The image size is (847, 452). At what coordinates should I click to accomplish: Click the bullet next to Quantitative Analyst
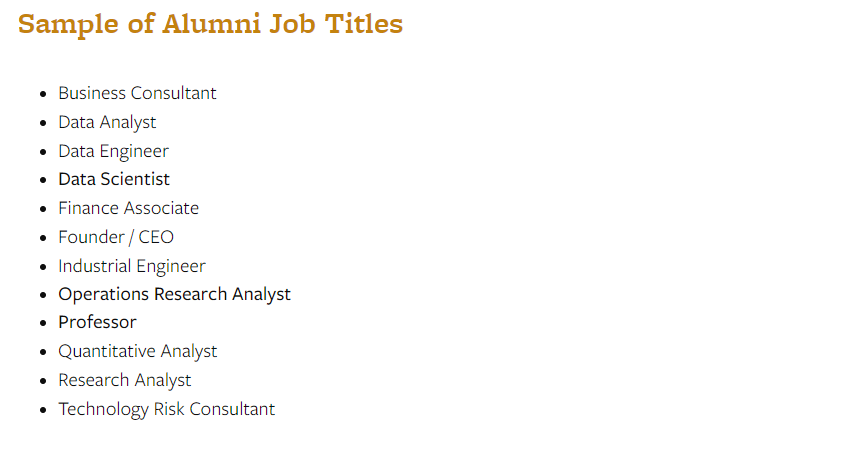tap(43, 353)
